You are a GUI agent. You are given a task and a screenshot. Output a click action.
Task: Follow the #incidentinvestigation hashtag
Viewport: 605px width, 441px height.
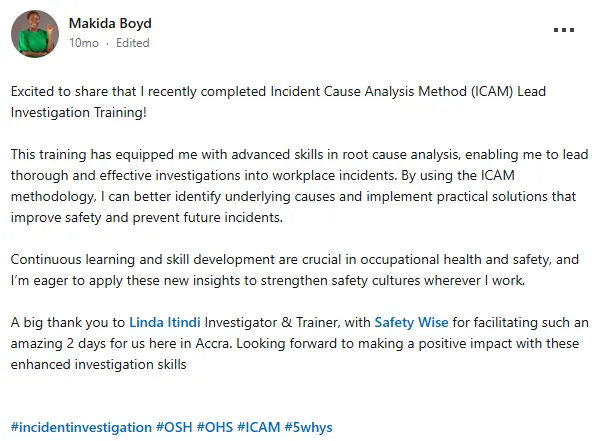tap(81, 427)
